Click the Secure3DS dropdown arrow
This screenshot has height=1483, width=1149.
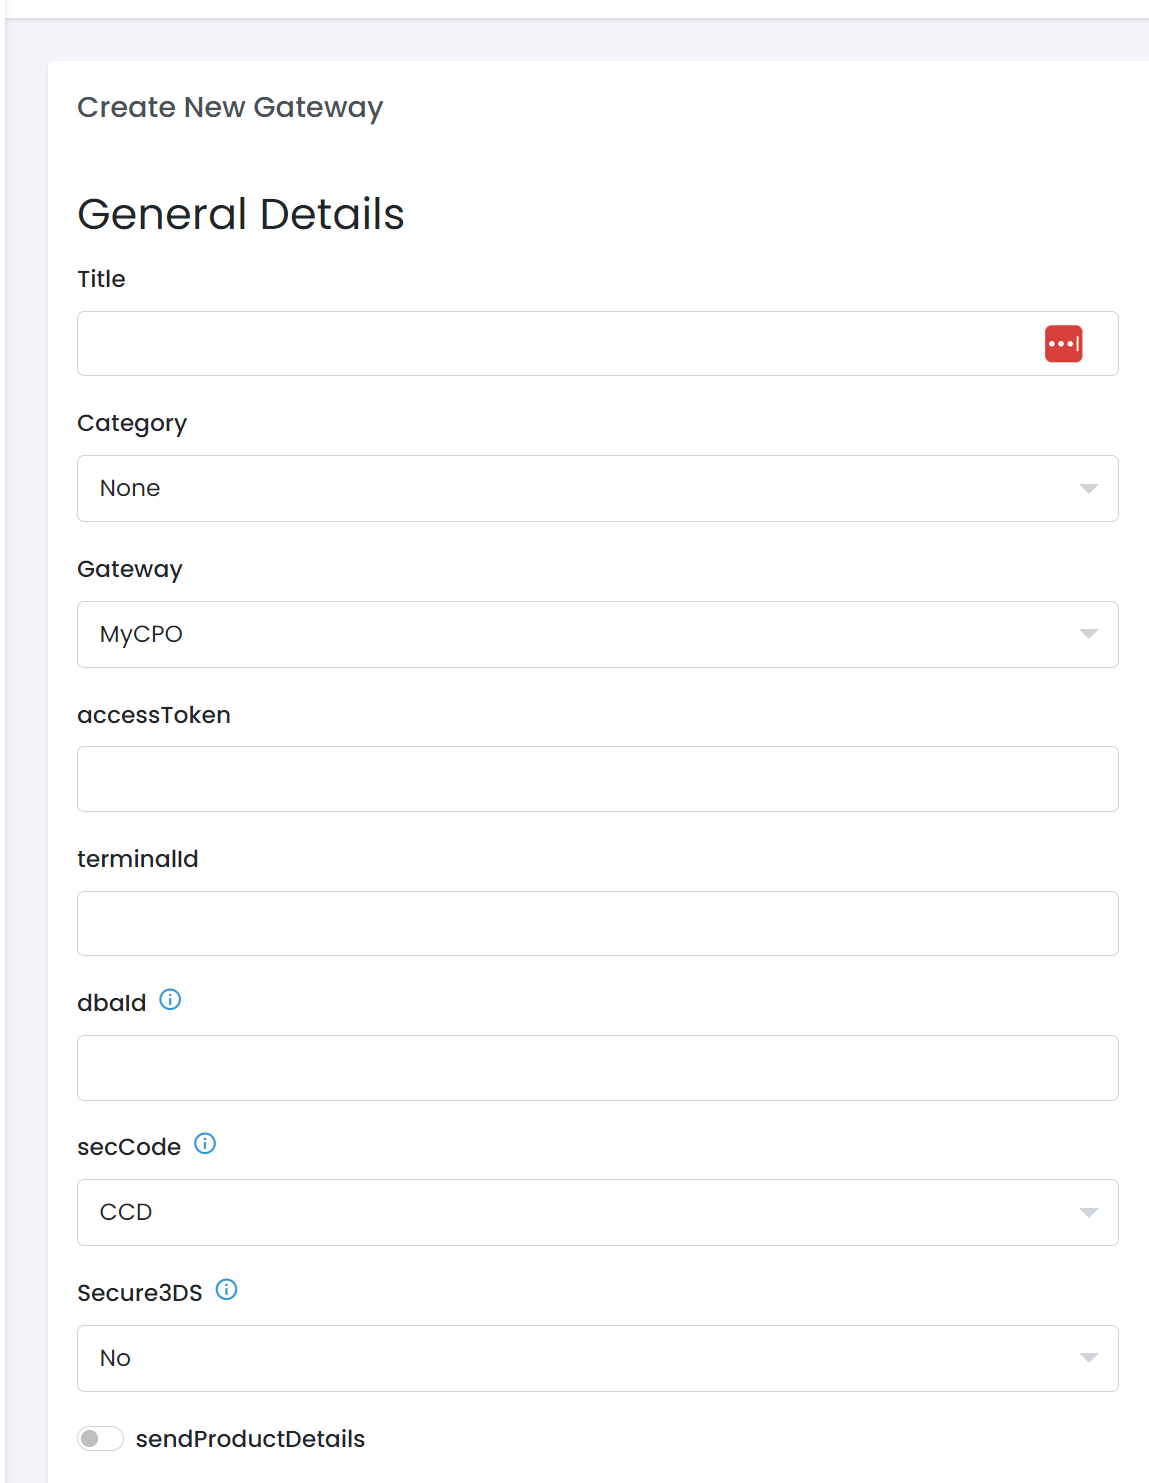1089,1358
